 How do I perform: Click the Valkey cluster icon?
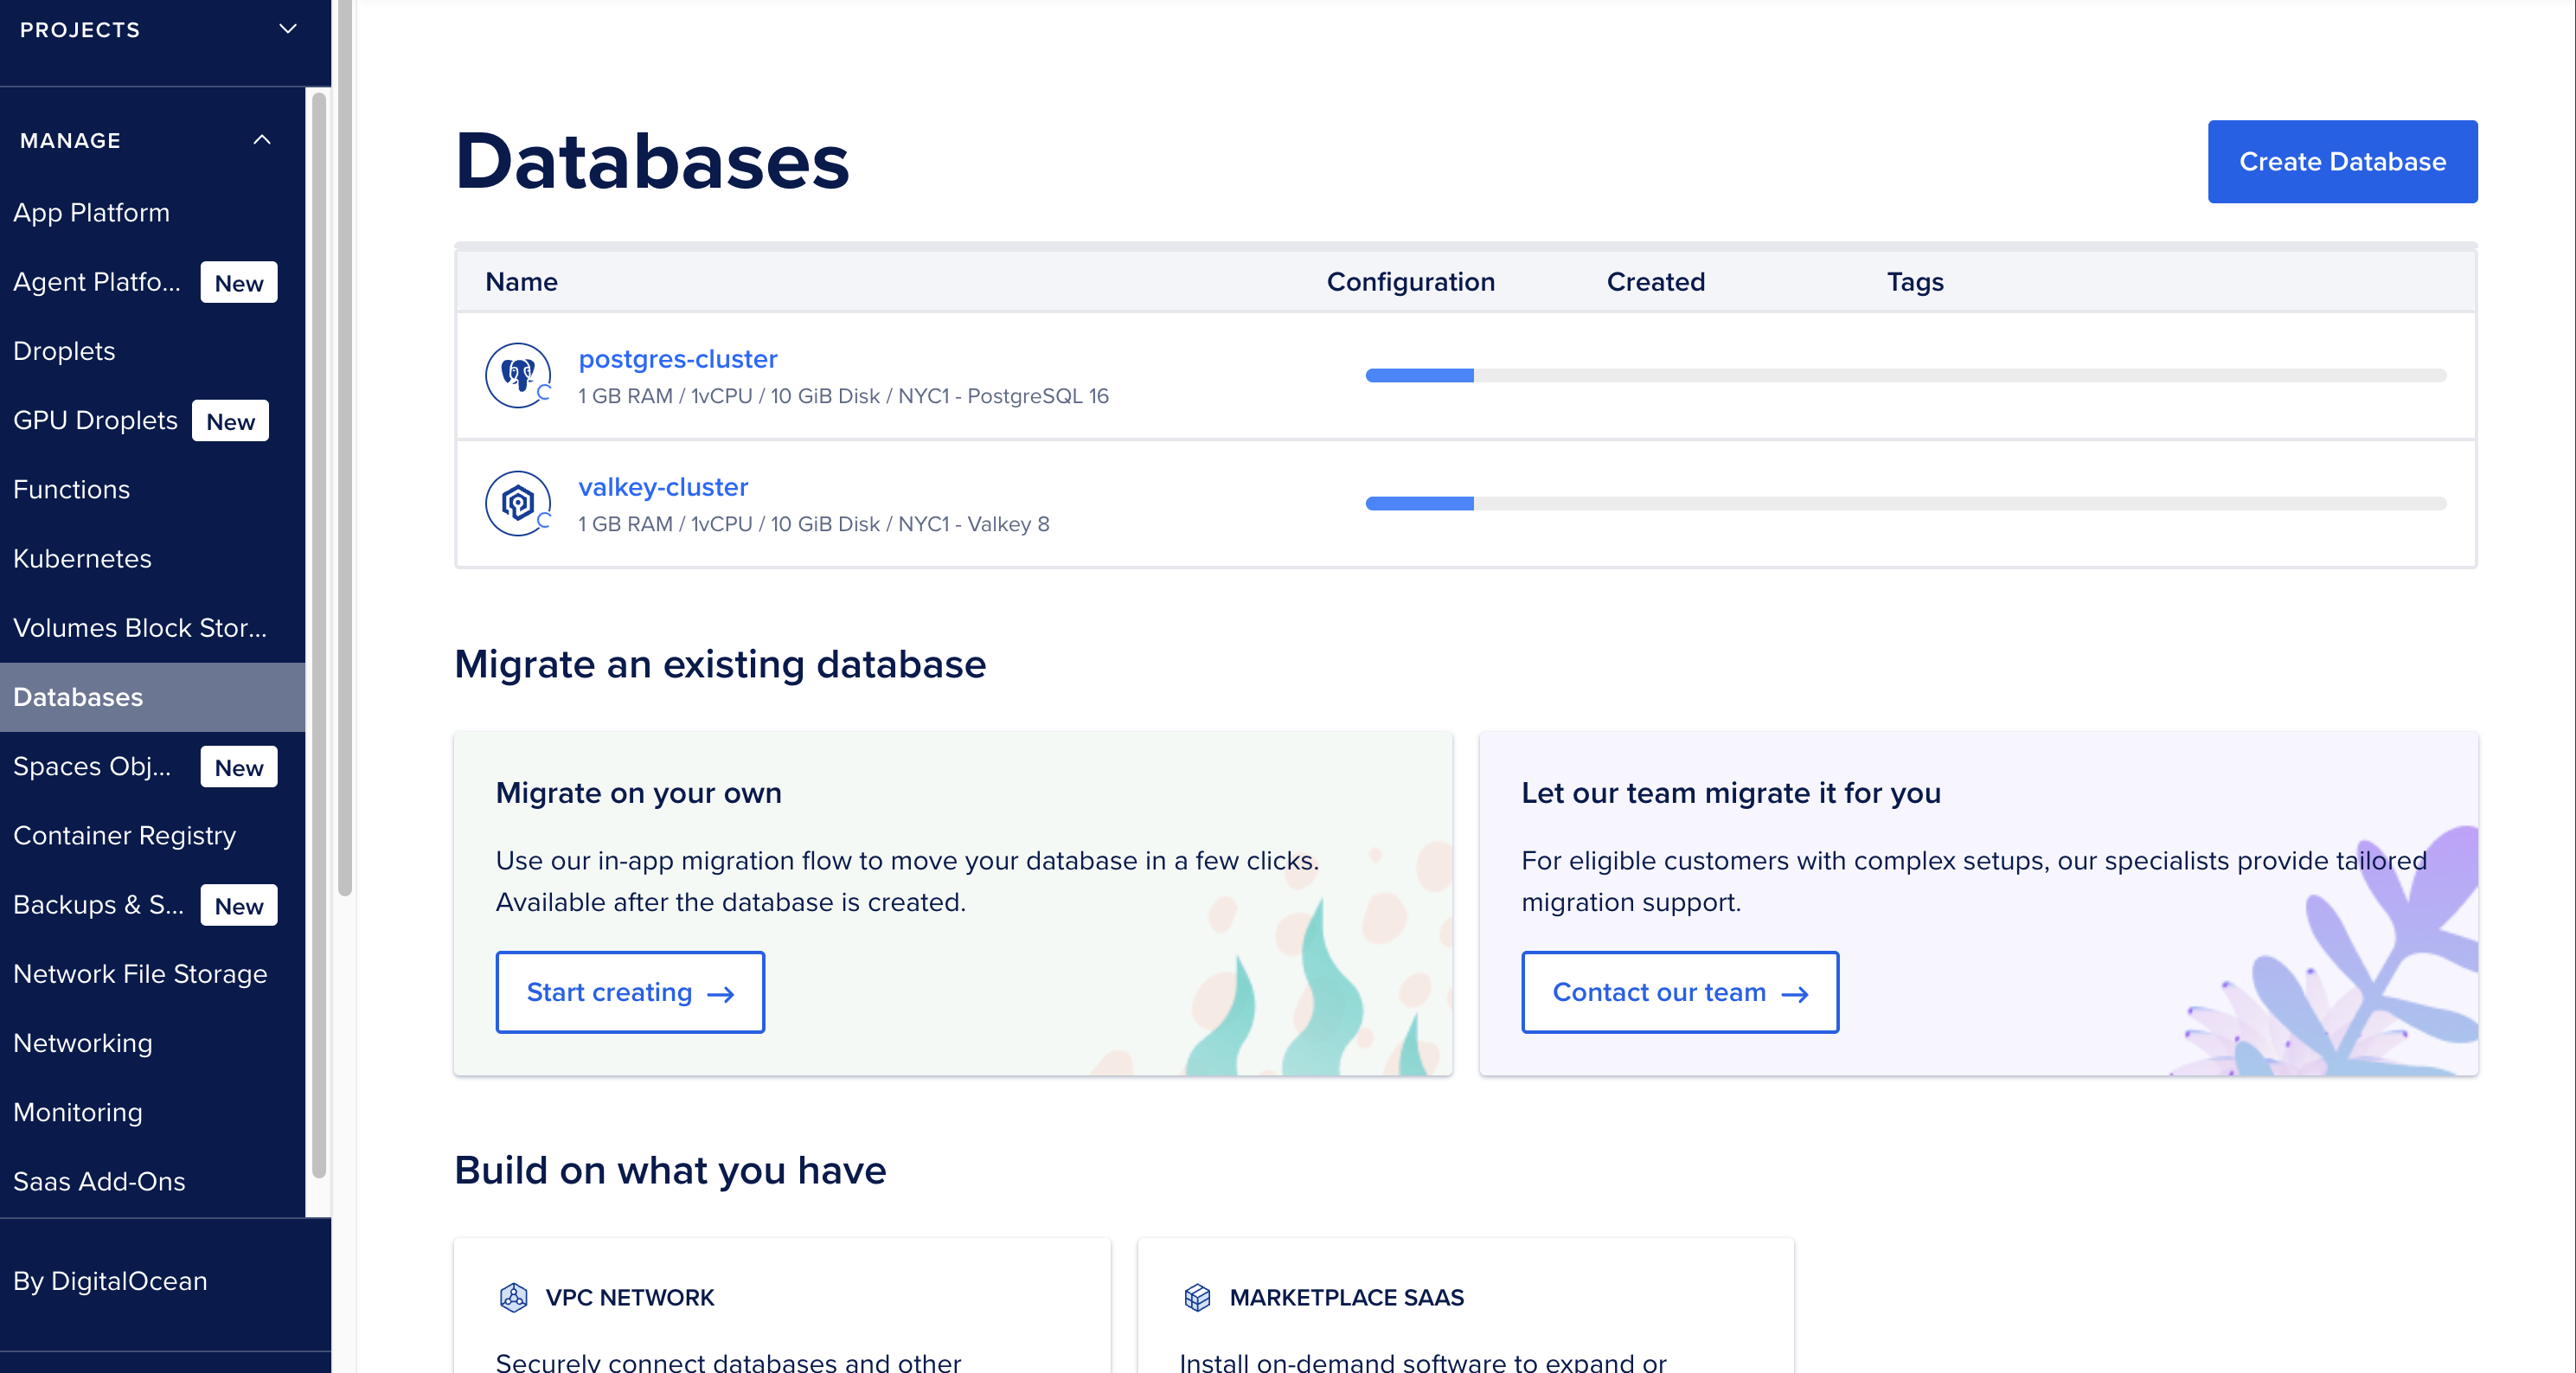[517, 503]
